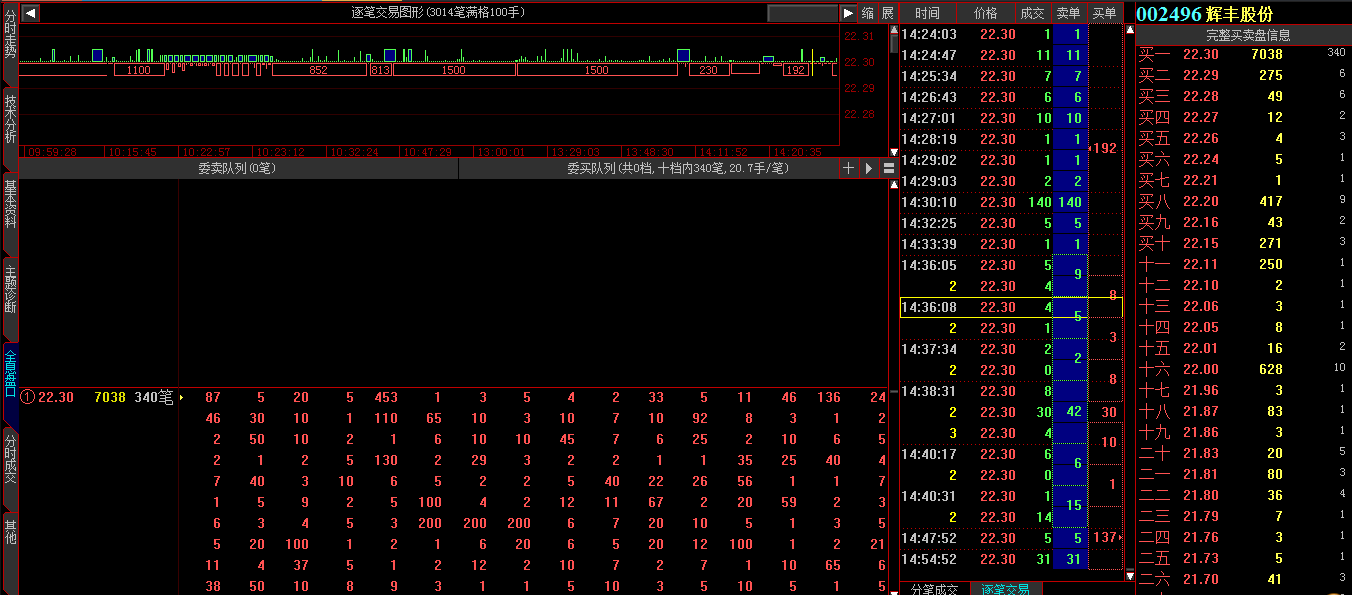Click the plus icon beside 委买队列 header

[848, 168]
